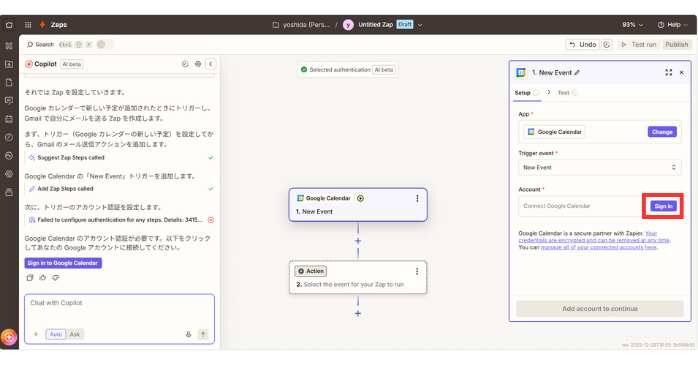Open the Untitled Zap title dropdown arrow
This screenshot has height=365, width=698.
pyautogui.click(x=420, y=25)
